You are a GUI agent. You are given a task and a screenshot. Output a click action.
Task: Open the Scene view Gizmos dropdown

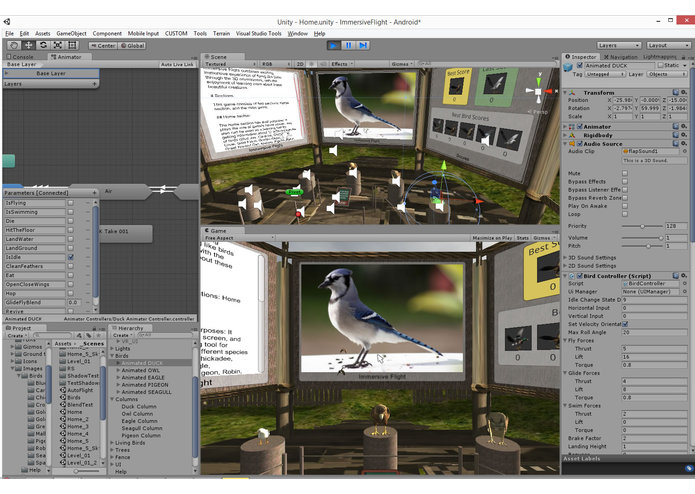[x=402, y=64]
